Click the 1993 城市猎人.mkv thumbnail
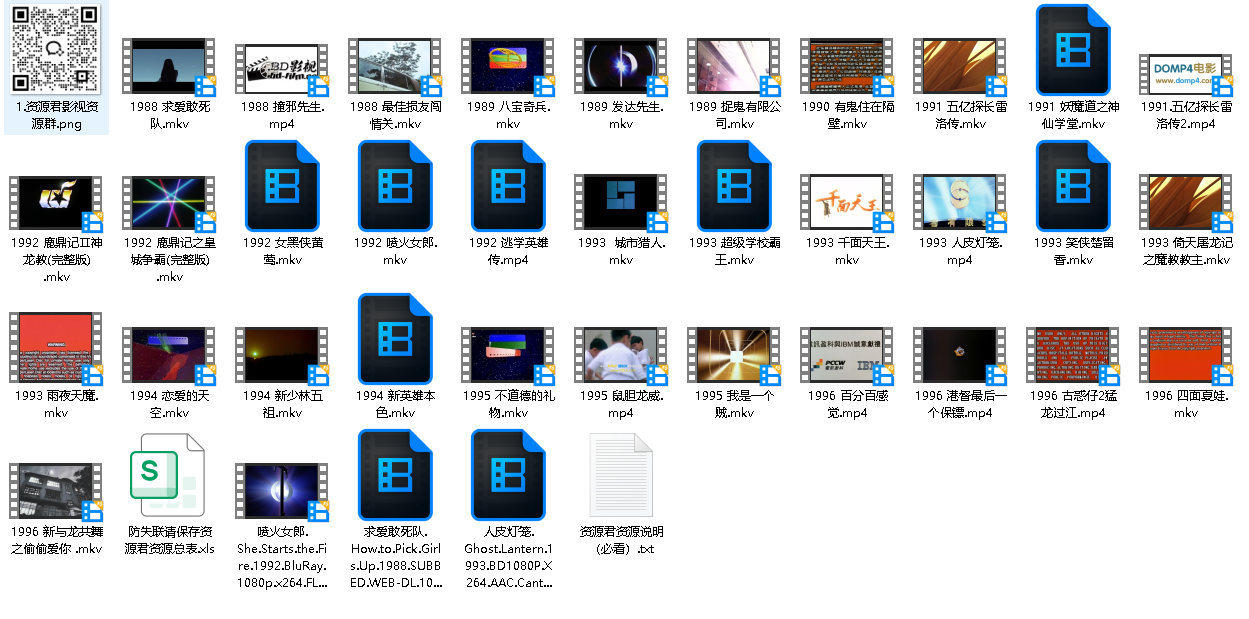 pos(620,203)
